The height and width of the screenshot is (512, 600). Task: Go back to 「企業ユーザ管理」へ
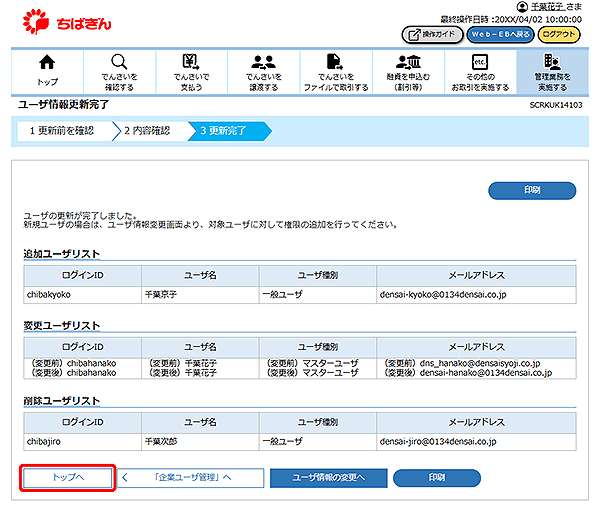click(191, 478)
